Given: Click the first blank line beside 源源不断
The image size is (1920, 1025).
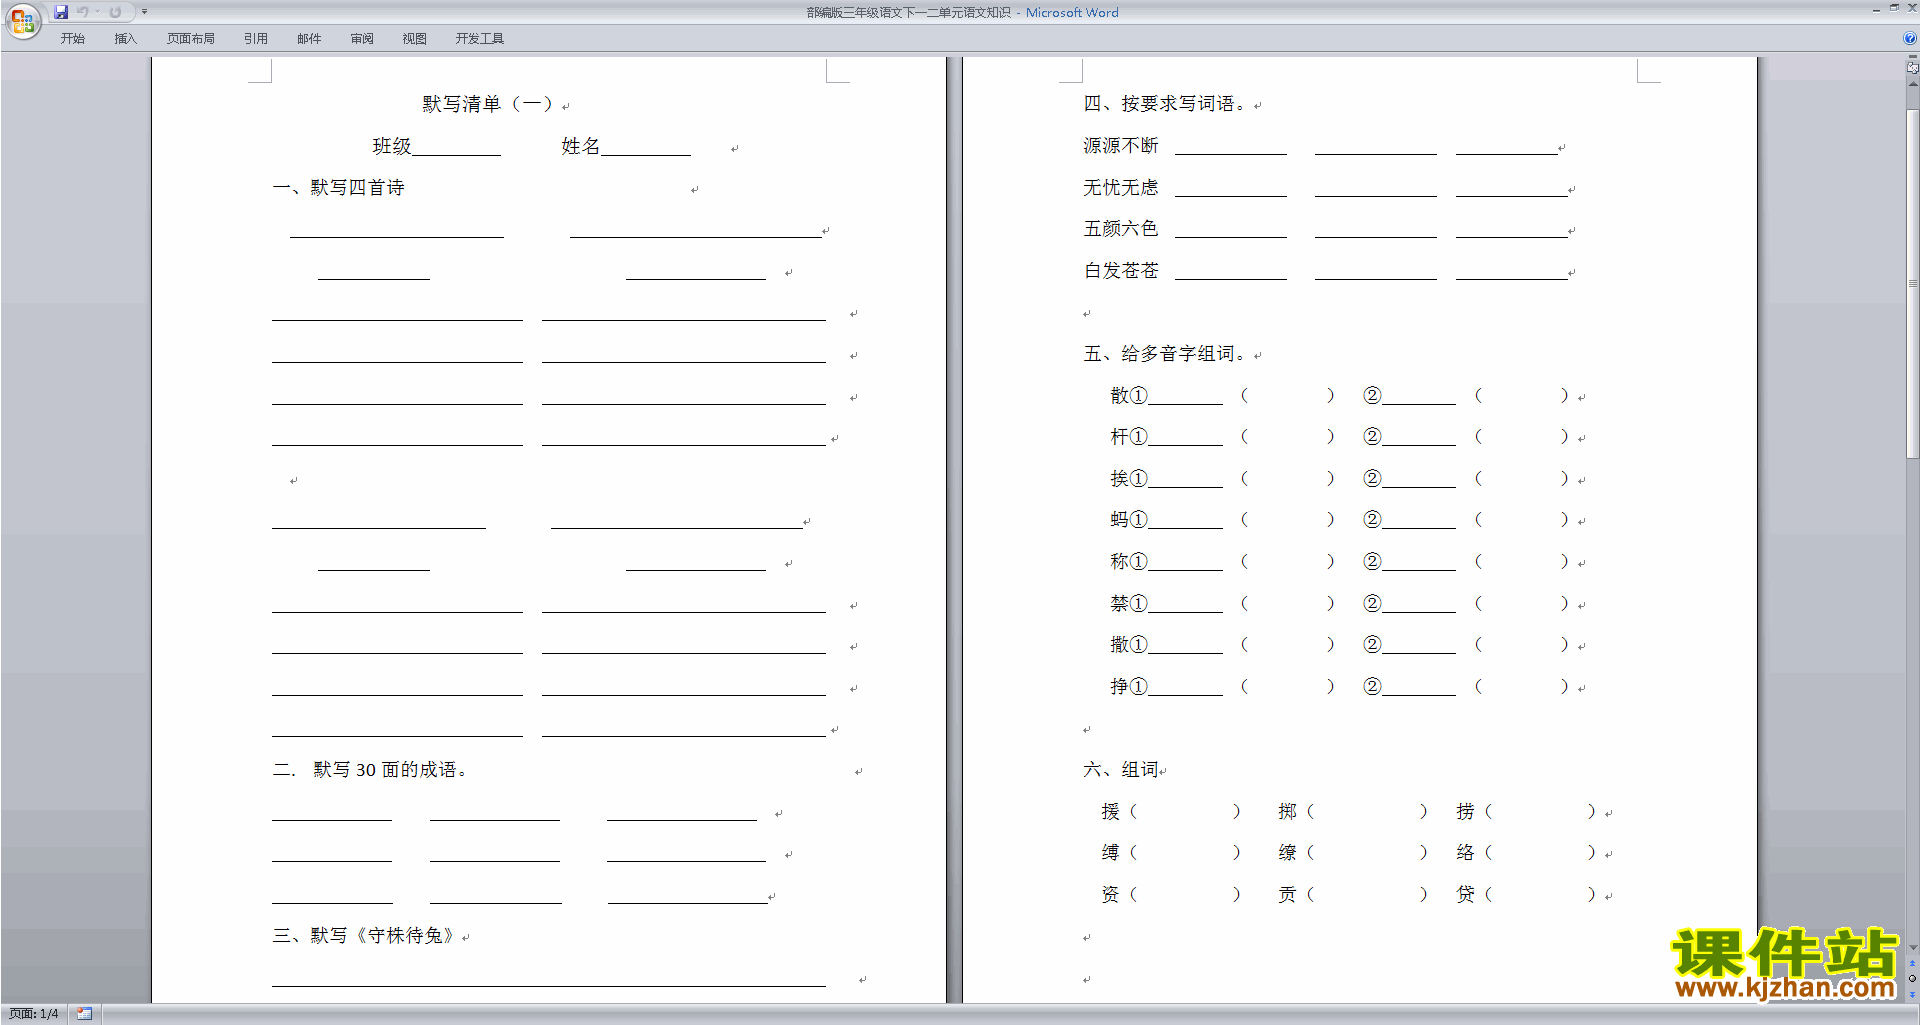Looking at the screenshot, I should point(1231,147).
